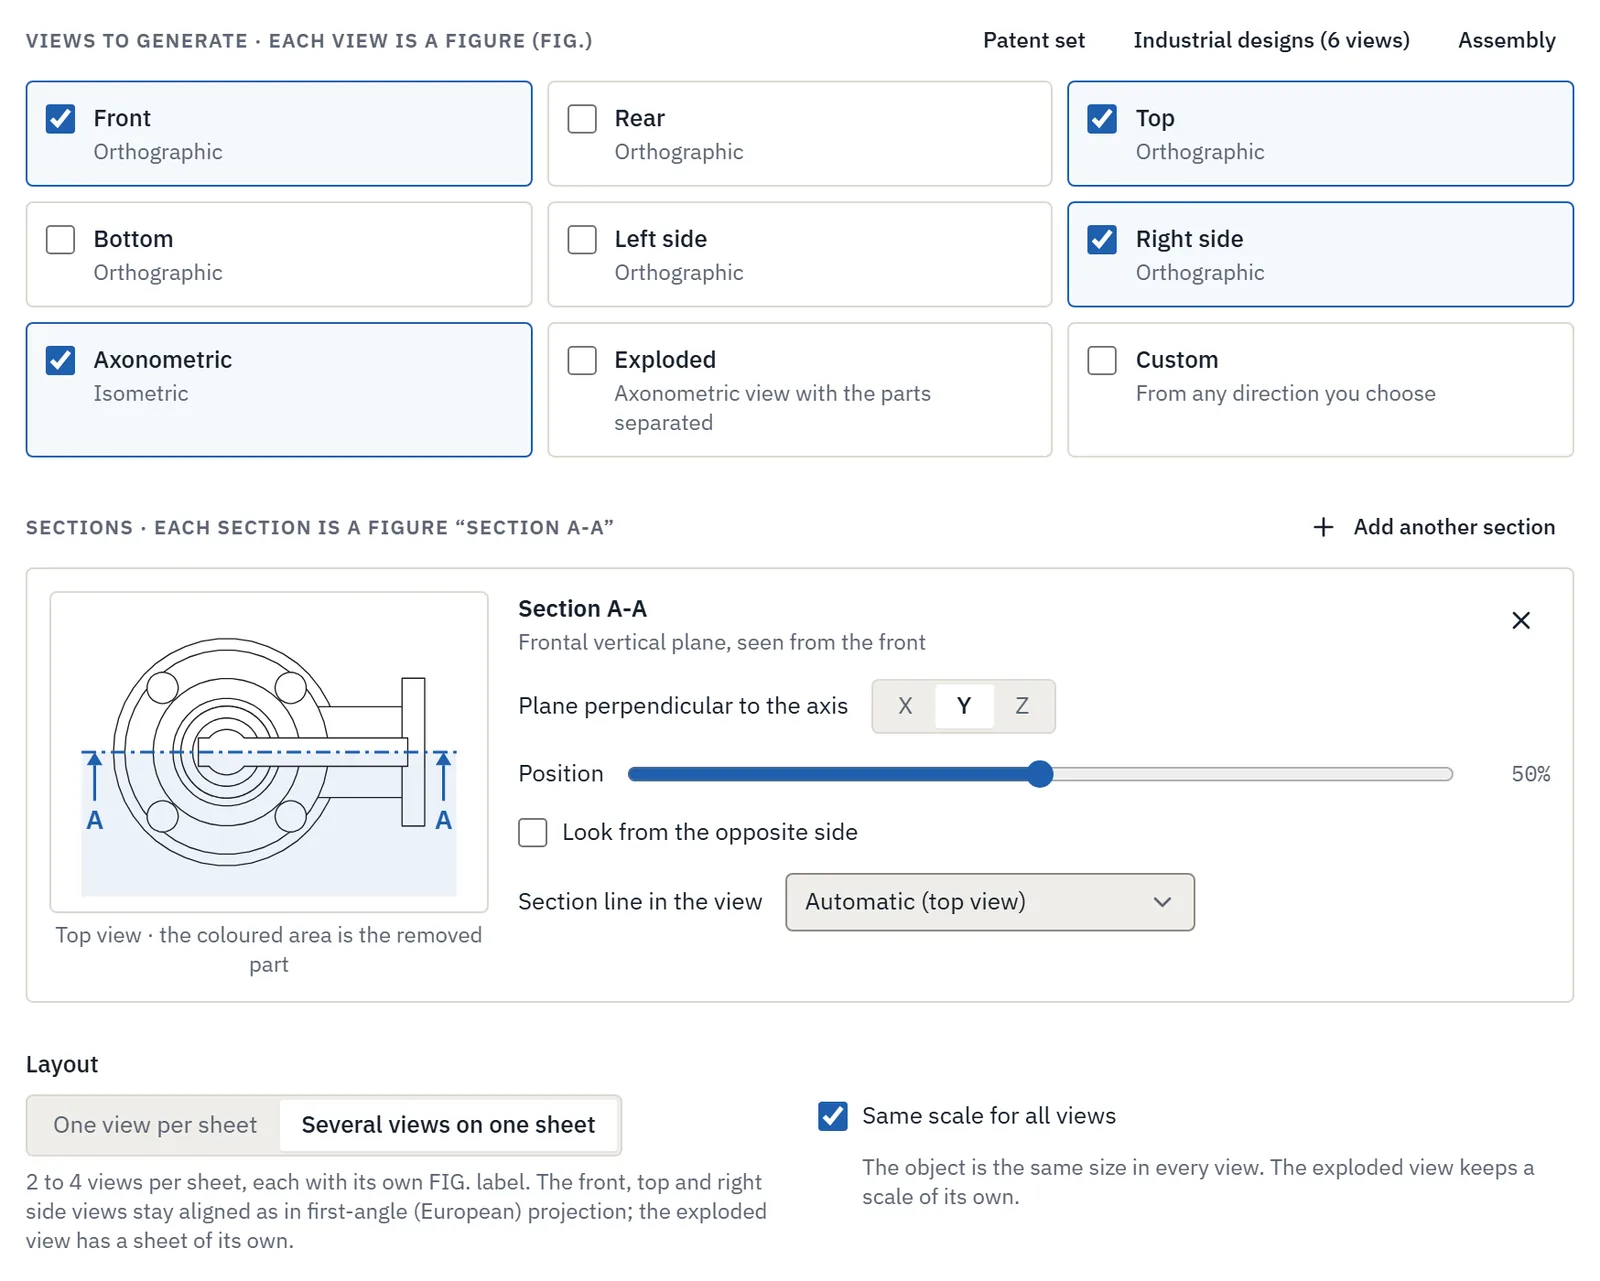Screen dimensions: 1600x1281
Task: Click the Position slider track's unfilled right part
Action: (x=1252, y=774)
